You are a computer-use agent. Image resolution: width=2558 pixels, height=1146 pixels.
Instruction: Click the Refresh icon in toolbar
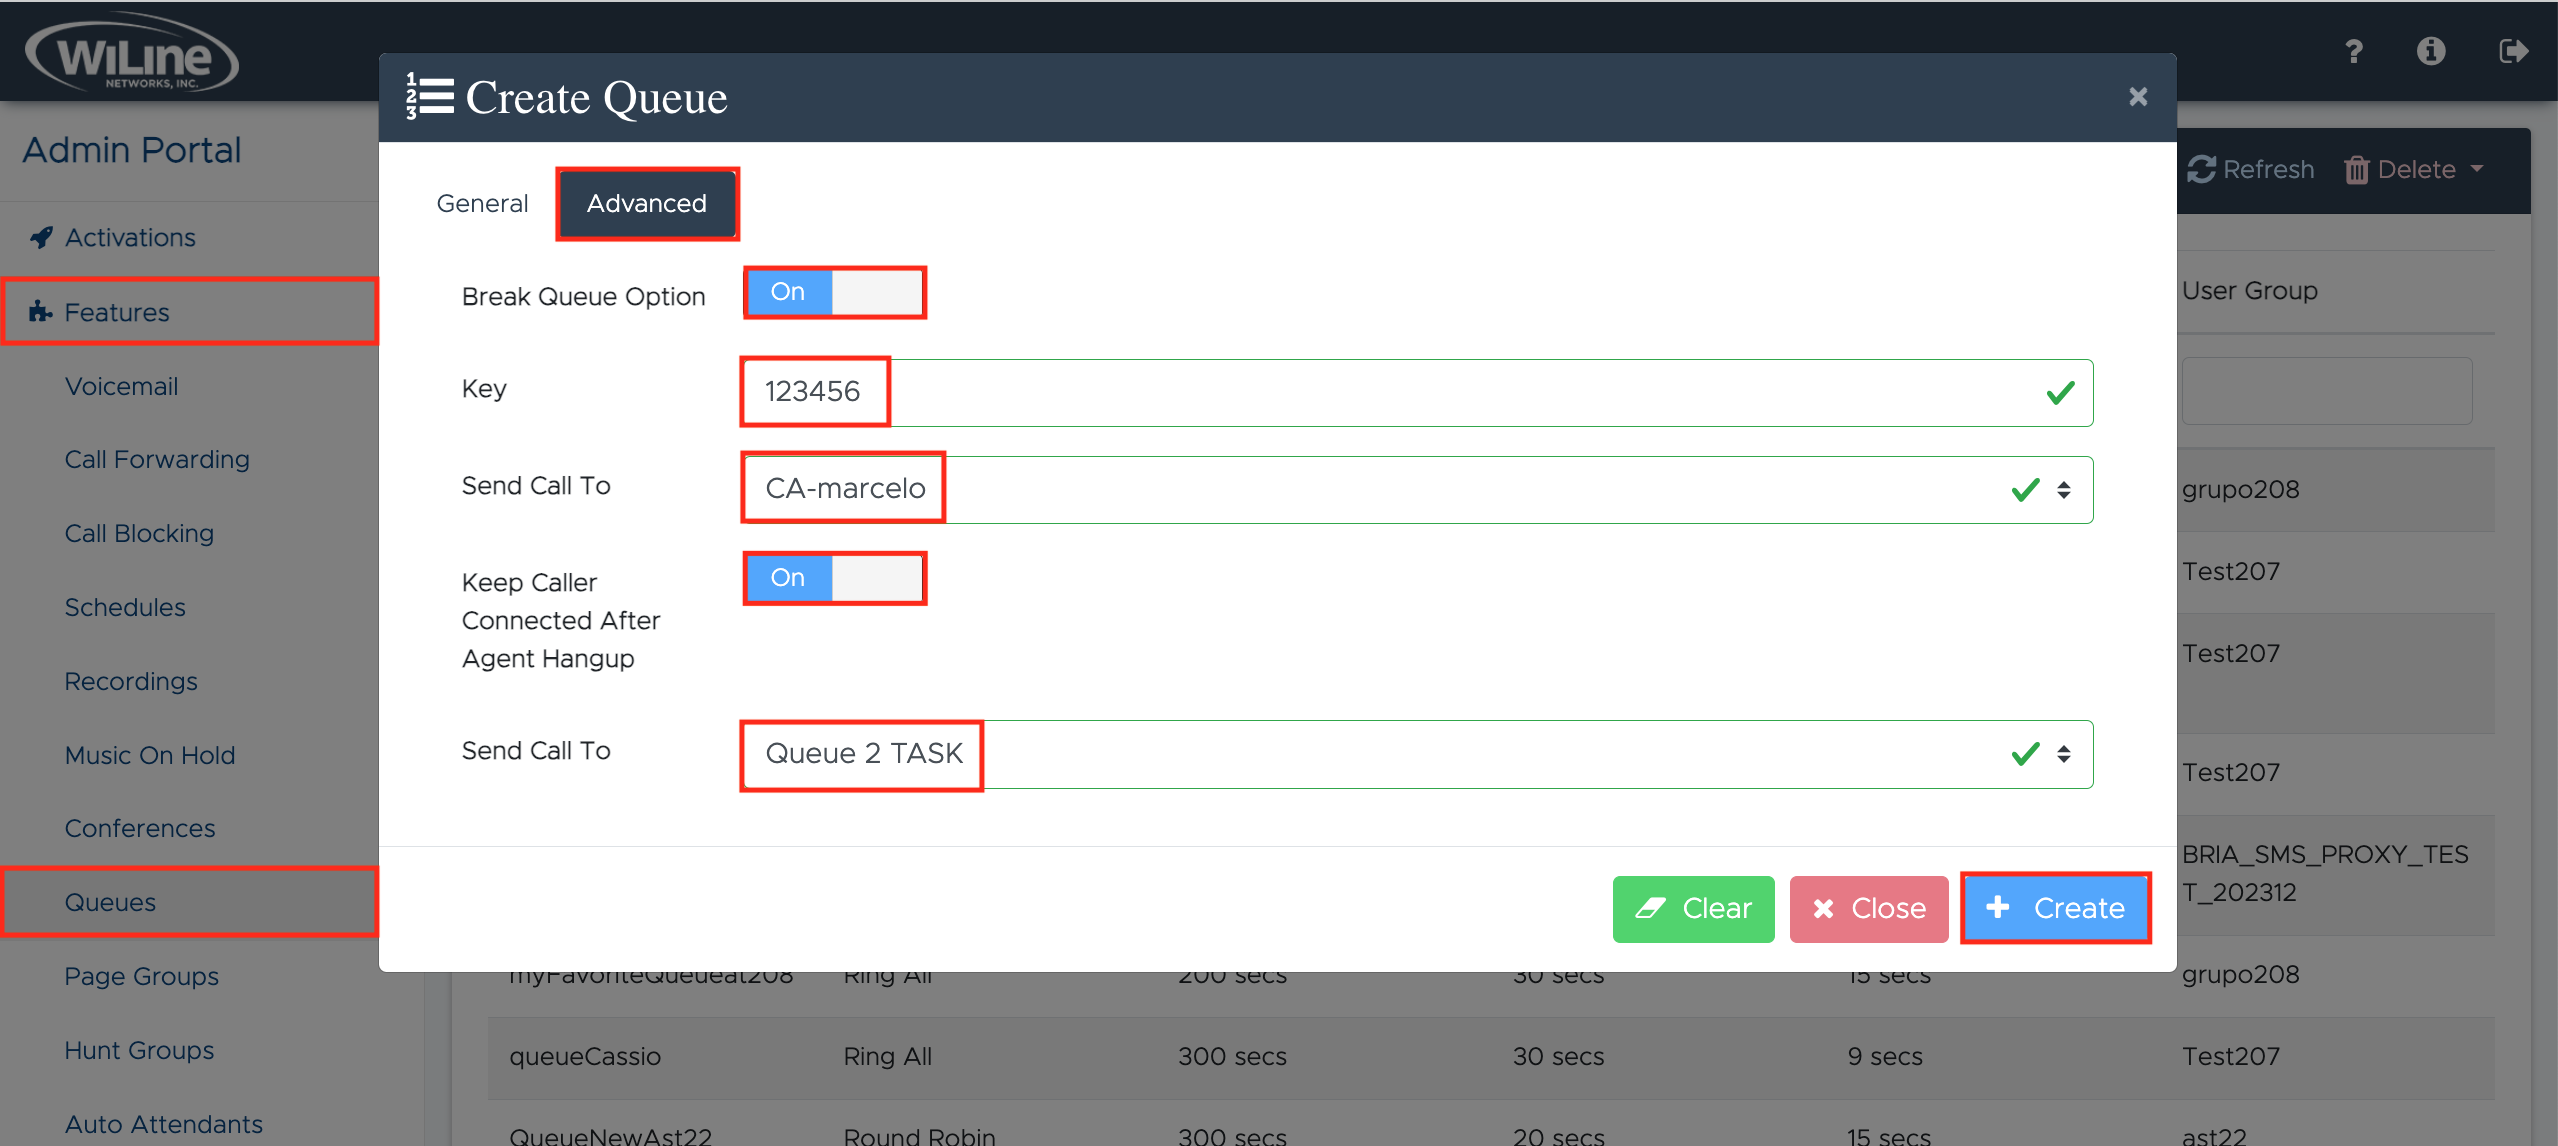coord(2200,169)
